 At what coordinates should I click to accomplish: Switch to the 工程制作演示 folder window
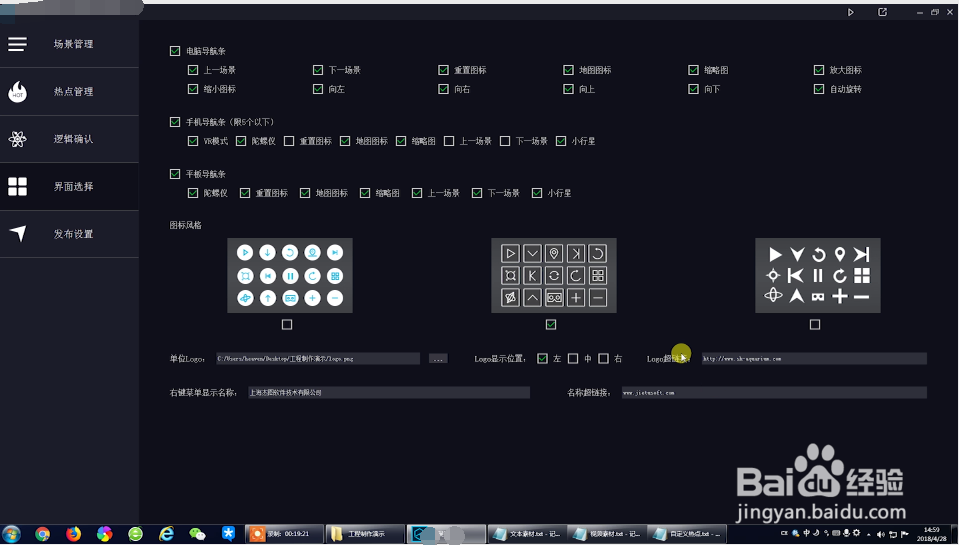tap(365, 534)
